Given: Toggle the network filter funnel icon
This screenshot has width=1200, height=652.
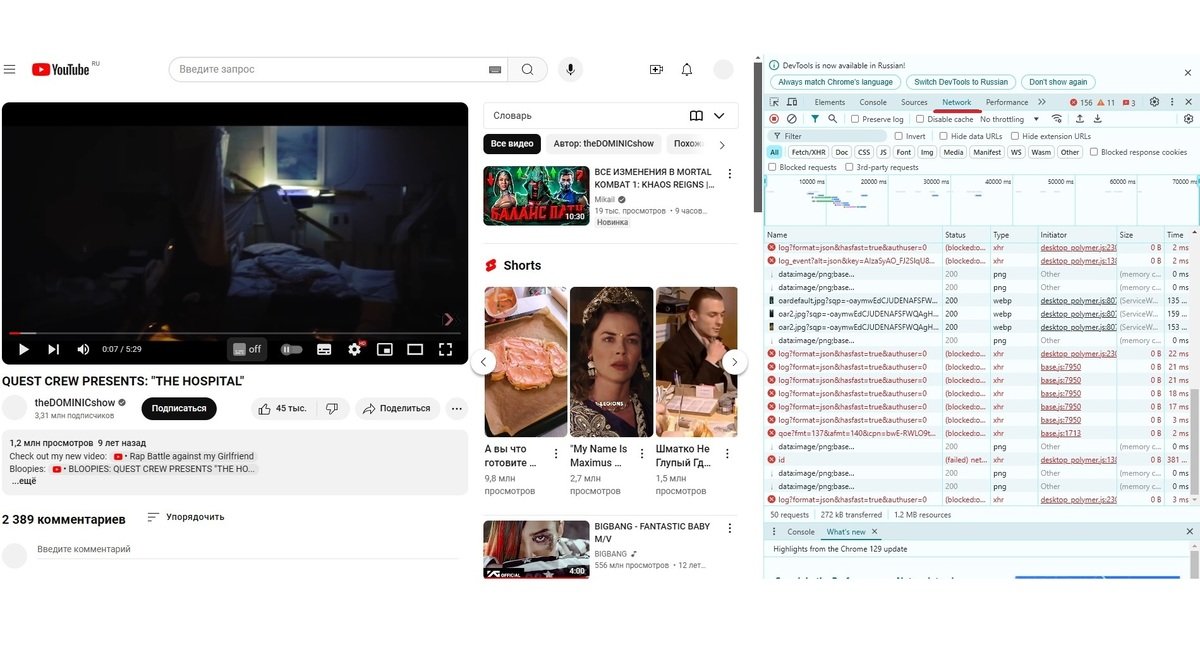Looking at the screenshot, I should [815, 119].
